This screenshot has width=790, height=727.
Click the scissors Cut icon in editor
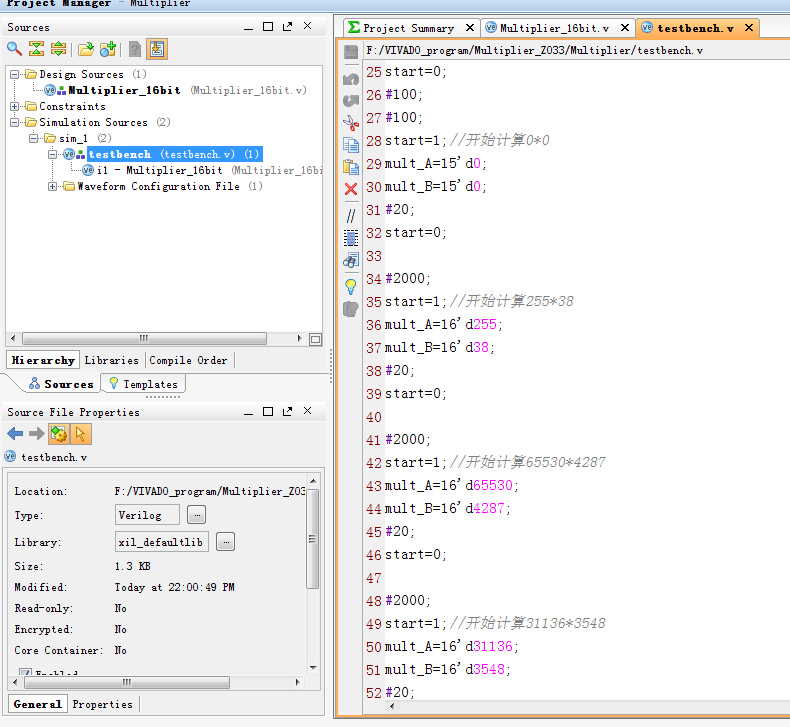351,122
